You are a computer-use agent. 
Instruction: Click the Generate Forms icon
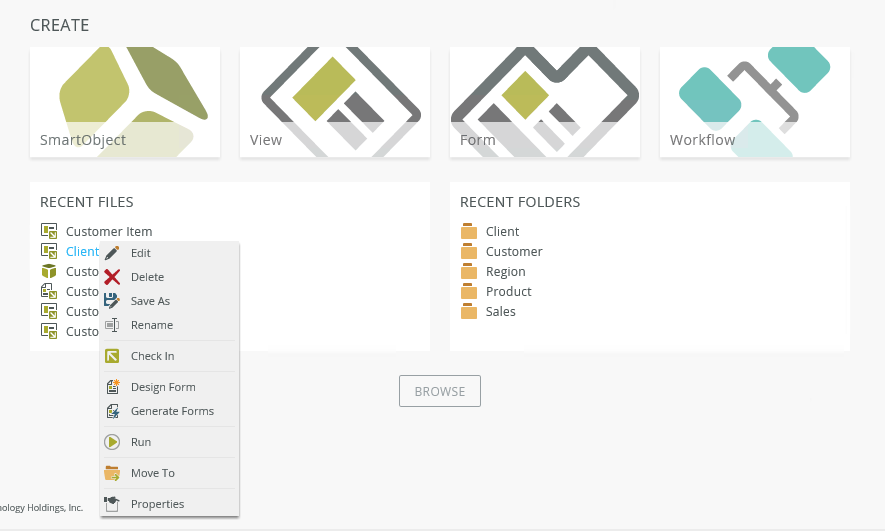(112, 411)
